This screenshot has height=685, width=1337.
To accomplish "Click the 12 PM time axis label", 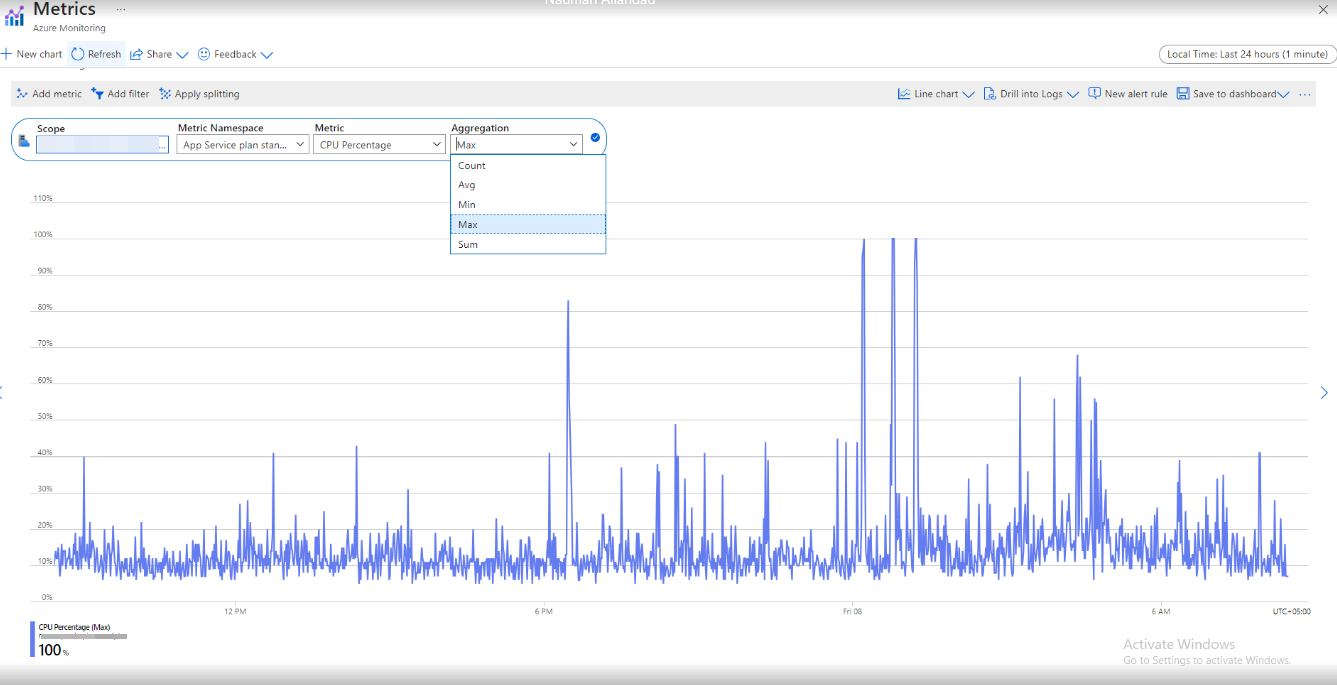I will [x=235, y=611].
